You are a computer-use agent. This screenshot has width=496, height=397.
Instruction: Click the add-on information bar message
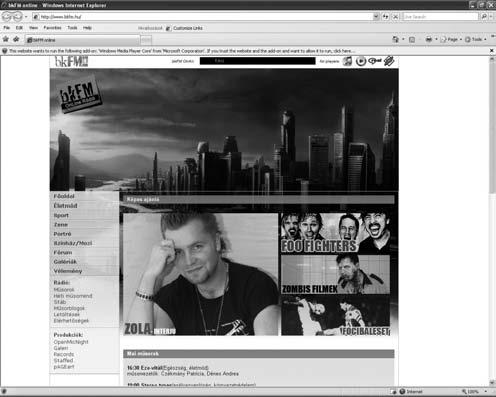[x=182, y=51]
